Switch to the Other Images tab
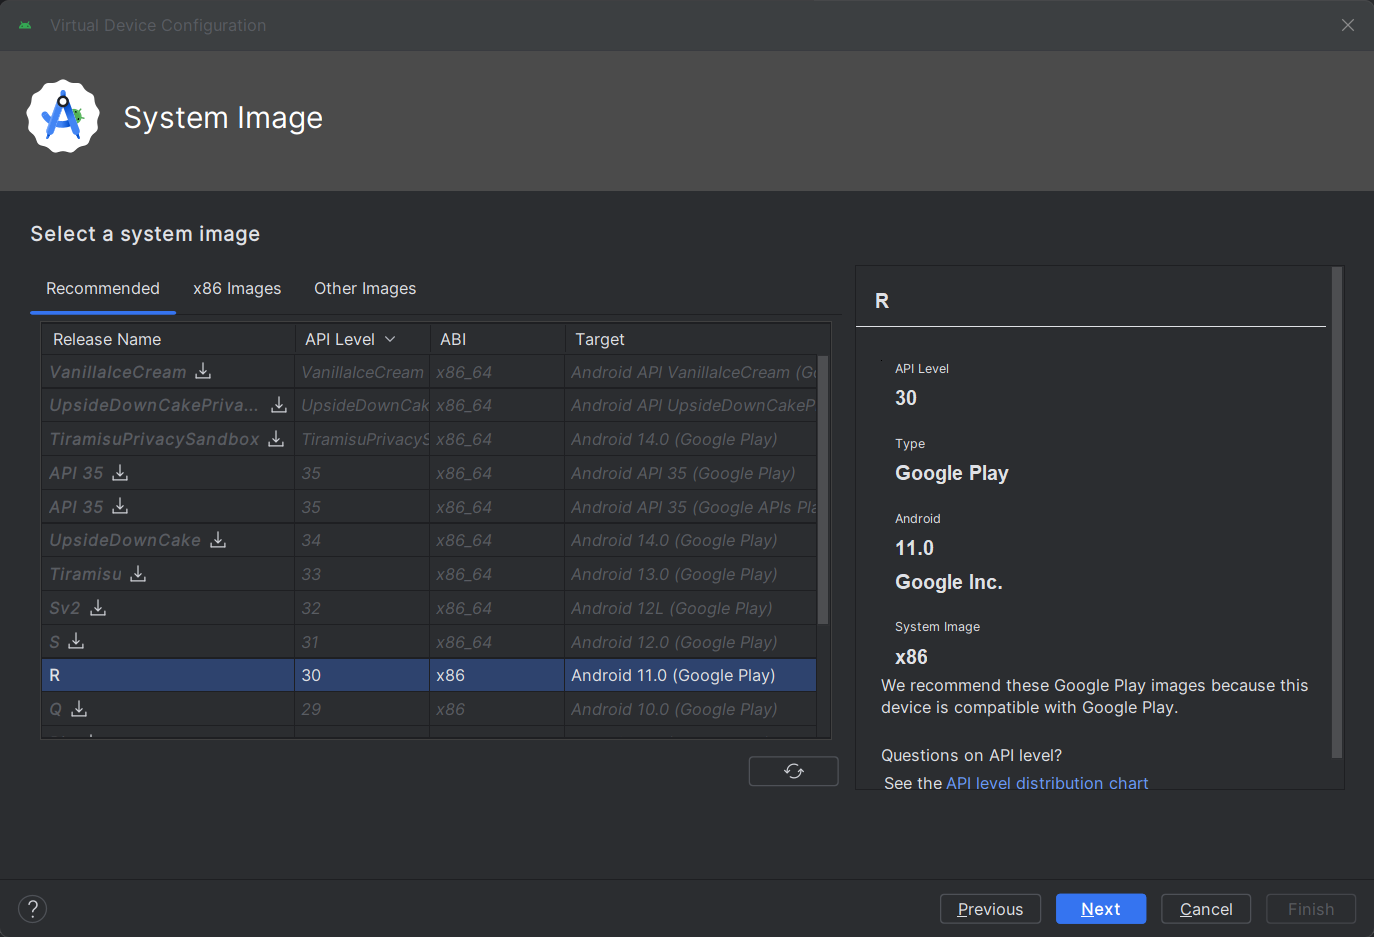The image size is (1374, 937). (x=365, y=288)
